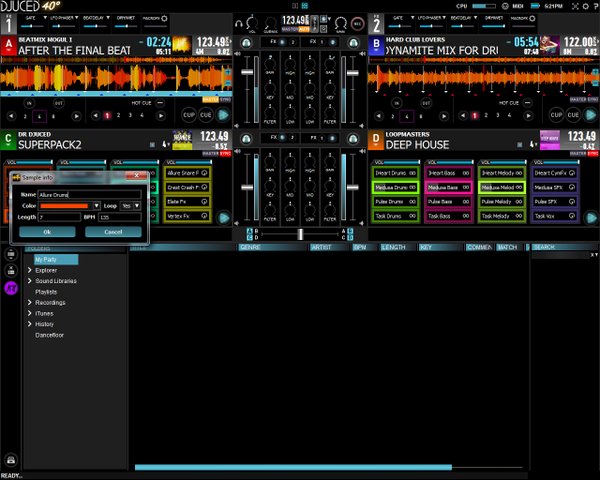600x480 pixels.
Task: Click the REC record button in mixer
Action: pos(355,23)
